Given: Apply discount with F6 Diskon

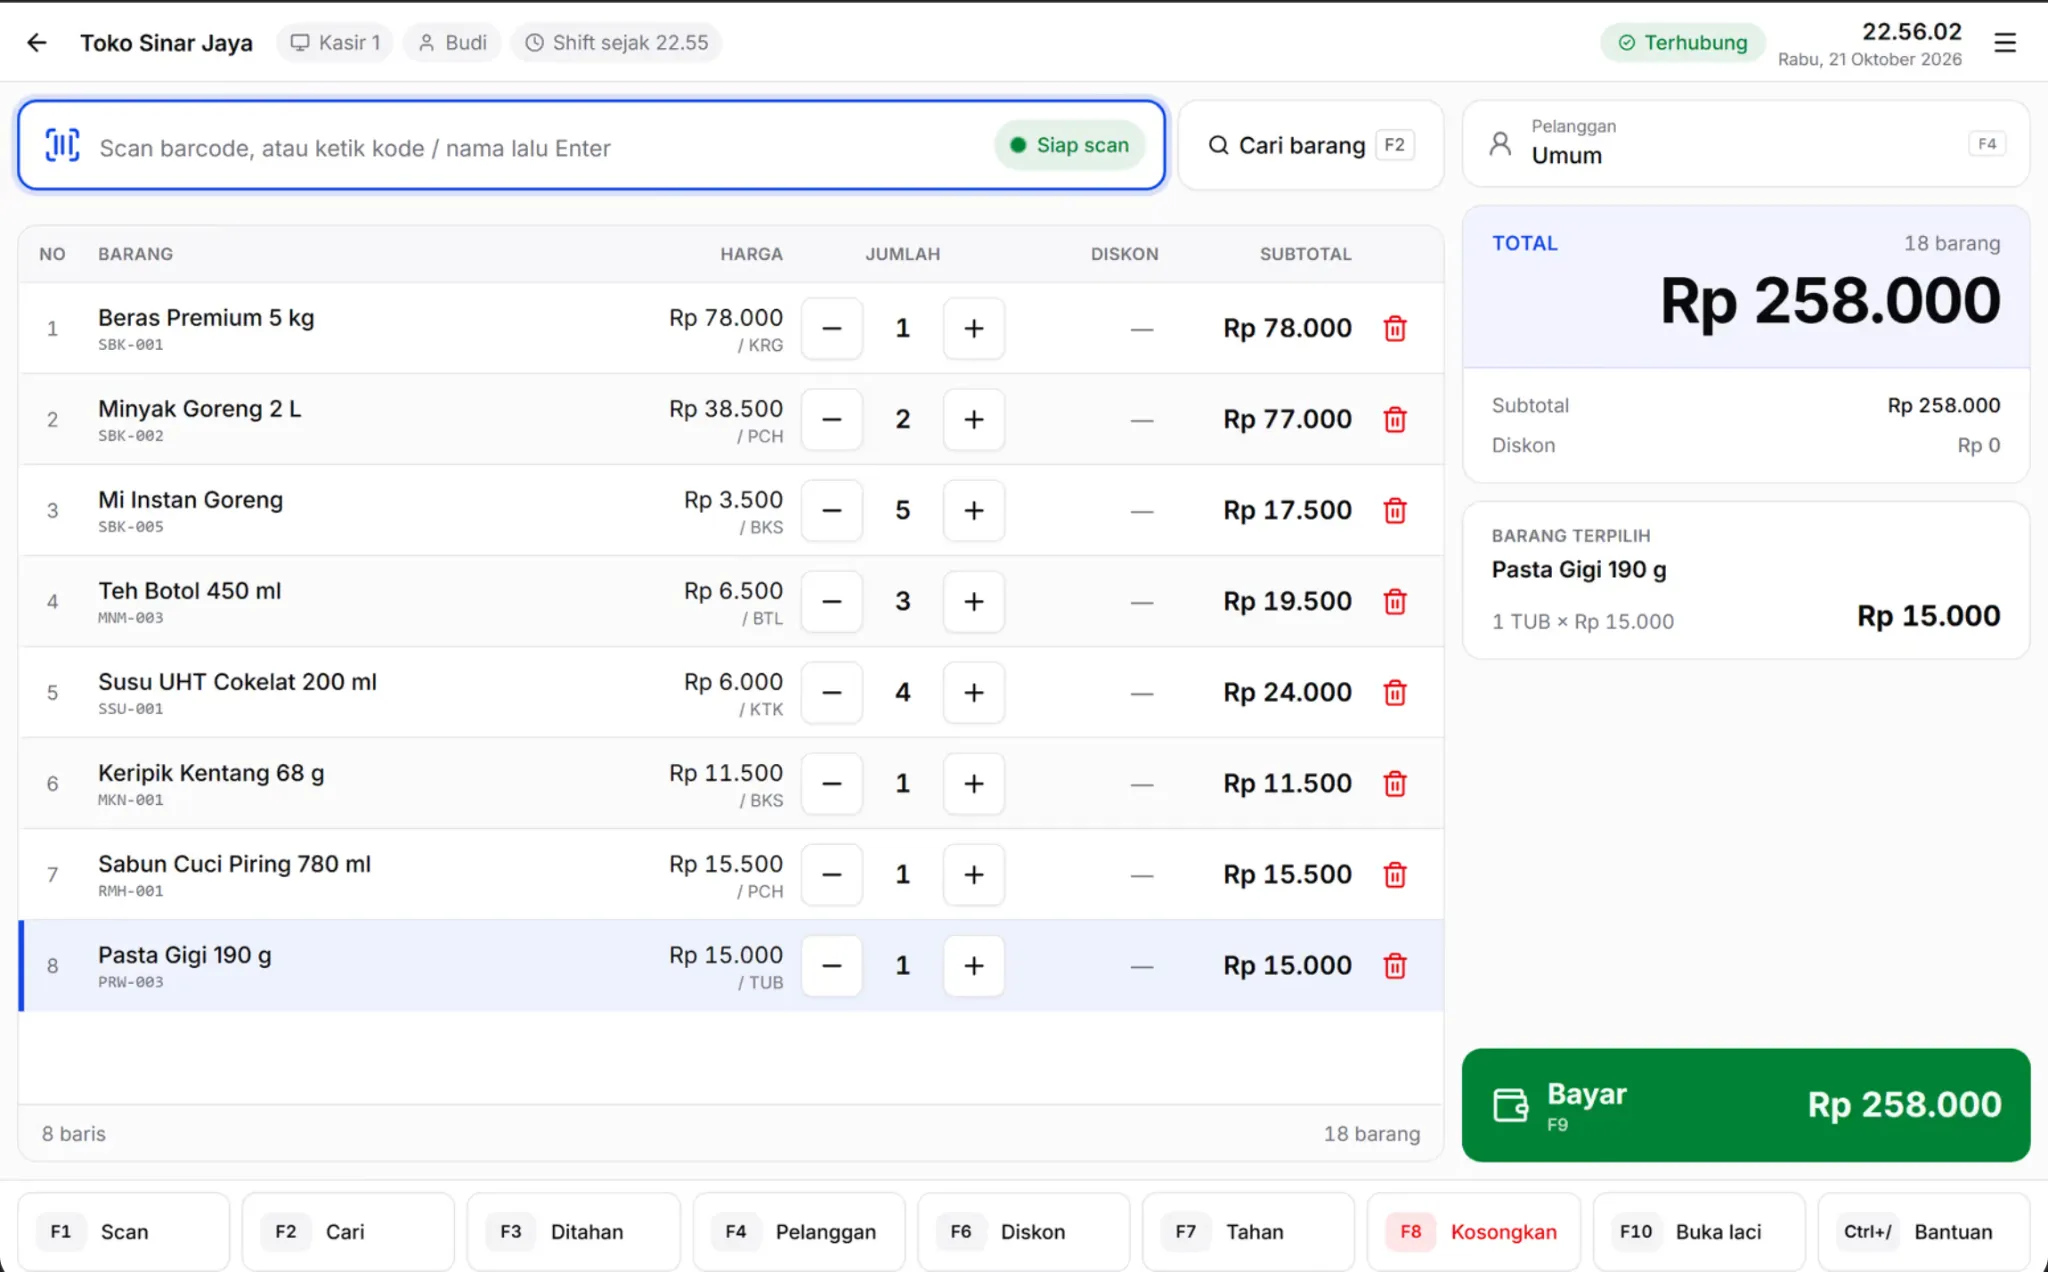Looking at the screenshot, I should click(x=1023, y=1231).
